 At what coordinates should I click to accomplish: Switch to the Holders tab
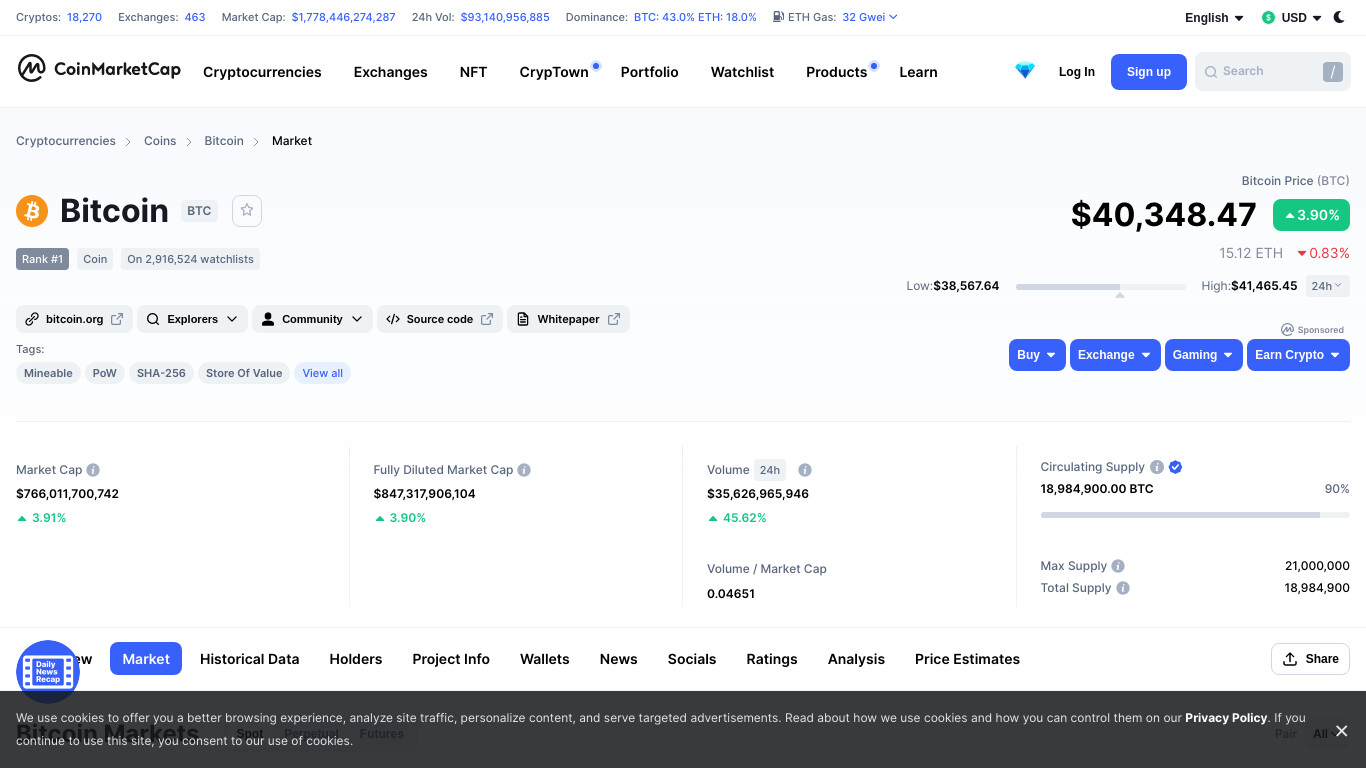[356, 659]
